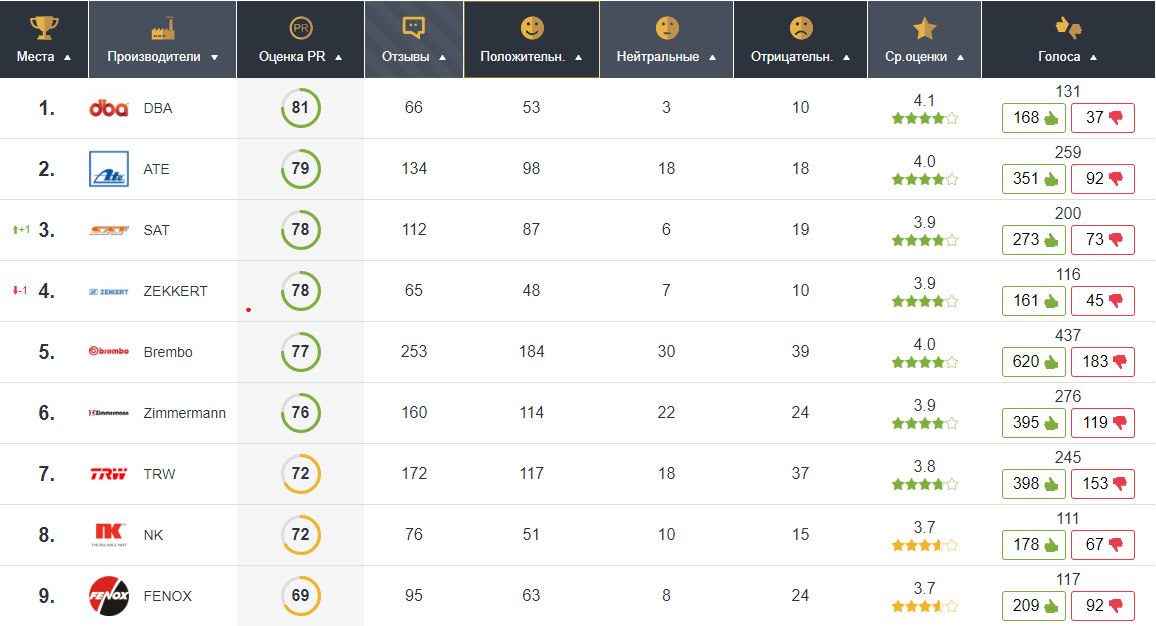Click the PR badge icon in header

coord(300,27)
